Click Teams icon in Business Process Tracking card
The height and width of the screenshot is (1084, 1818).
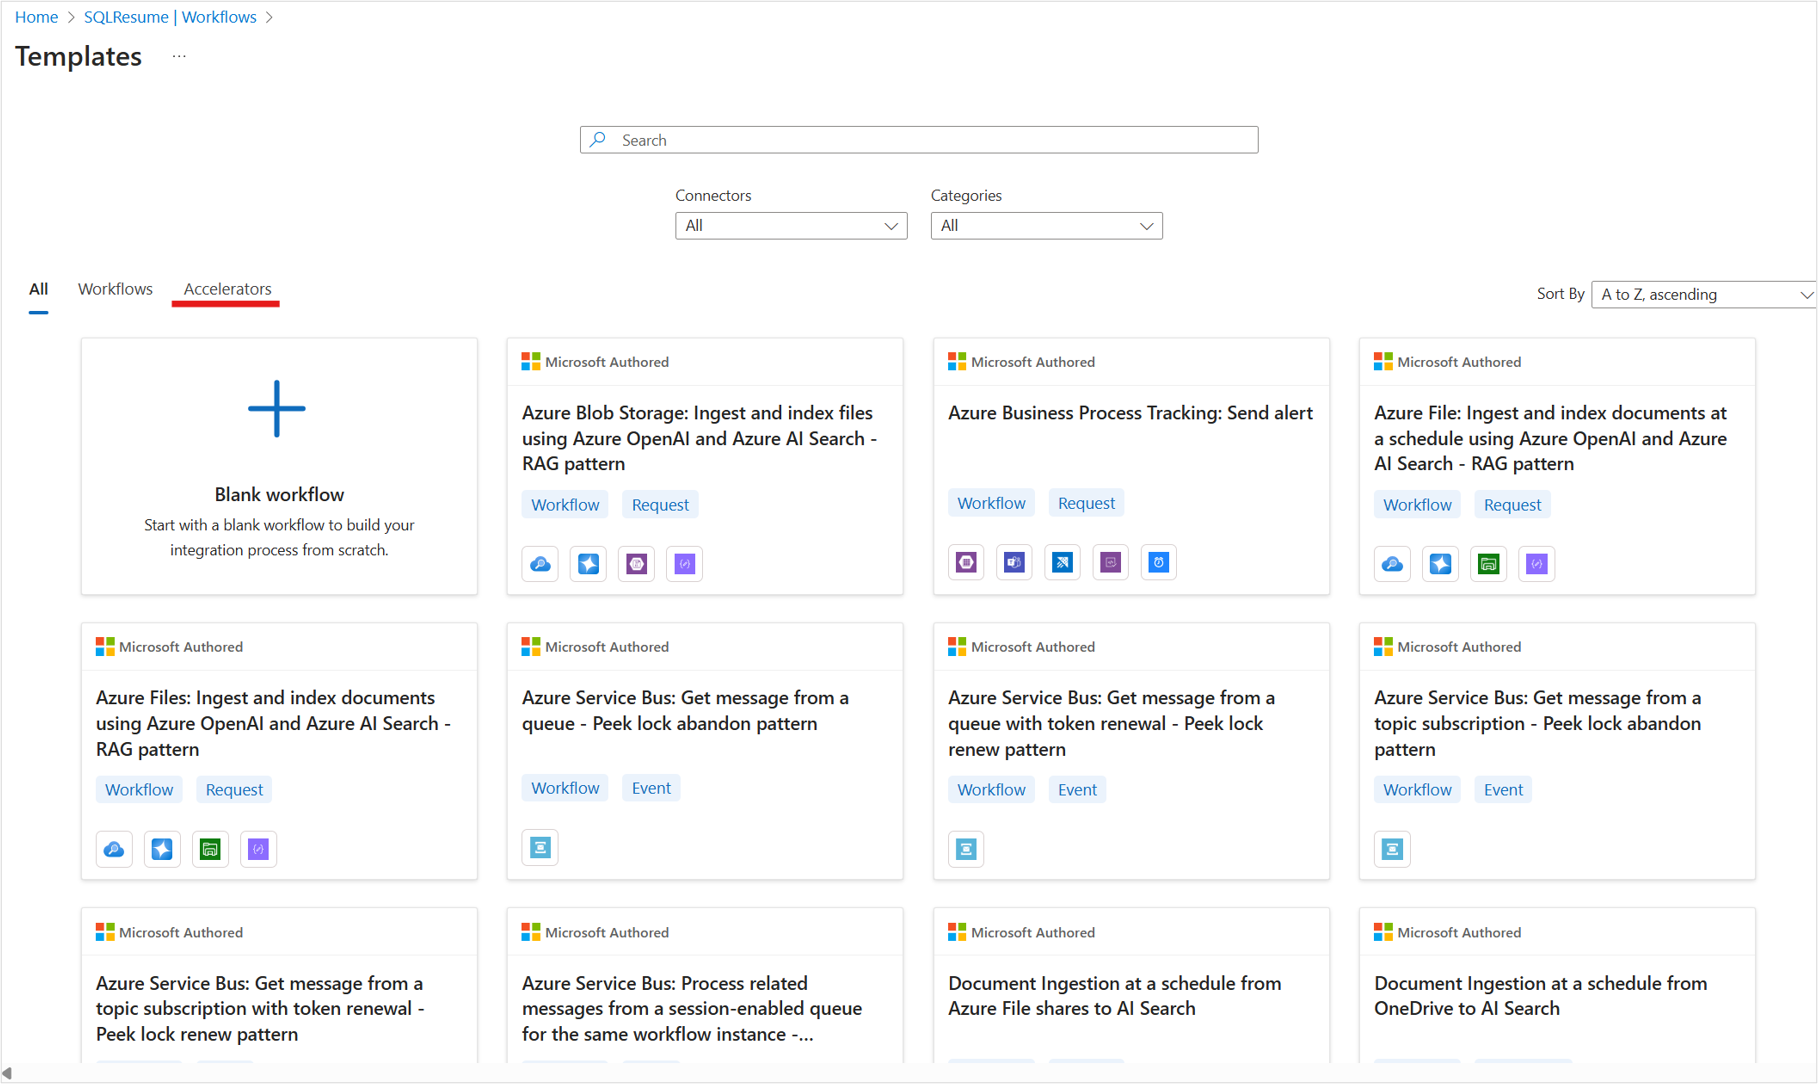coord(1014,563)
